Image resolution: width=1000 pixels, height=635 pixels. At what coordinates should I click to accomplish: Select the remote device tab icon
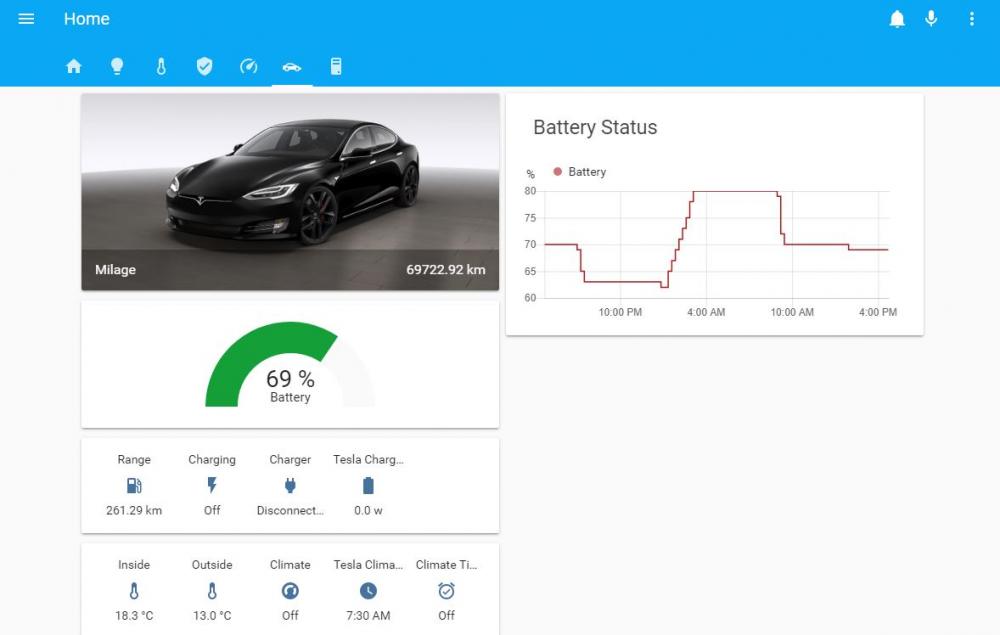coord(336,66)
